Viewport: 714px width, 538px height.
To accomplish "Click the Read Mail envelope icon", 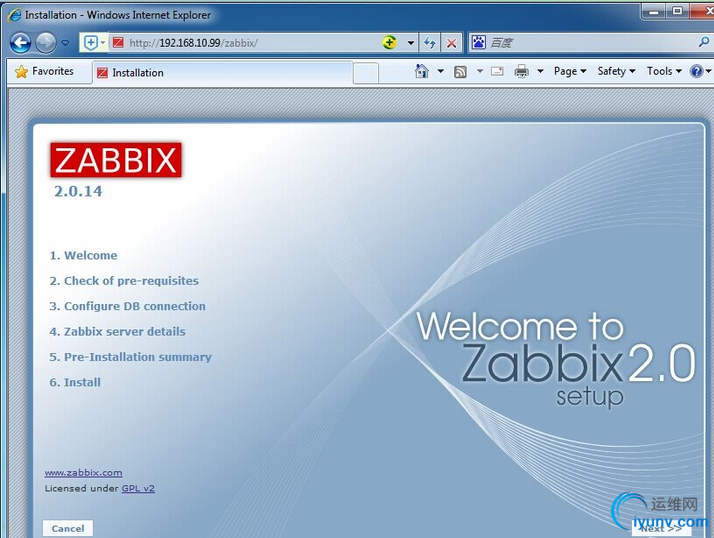I will (x=497, y=71).
